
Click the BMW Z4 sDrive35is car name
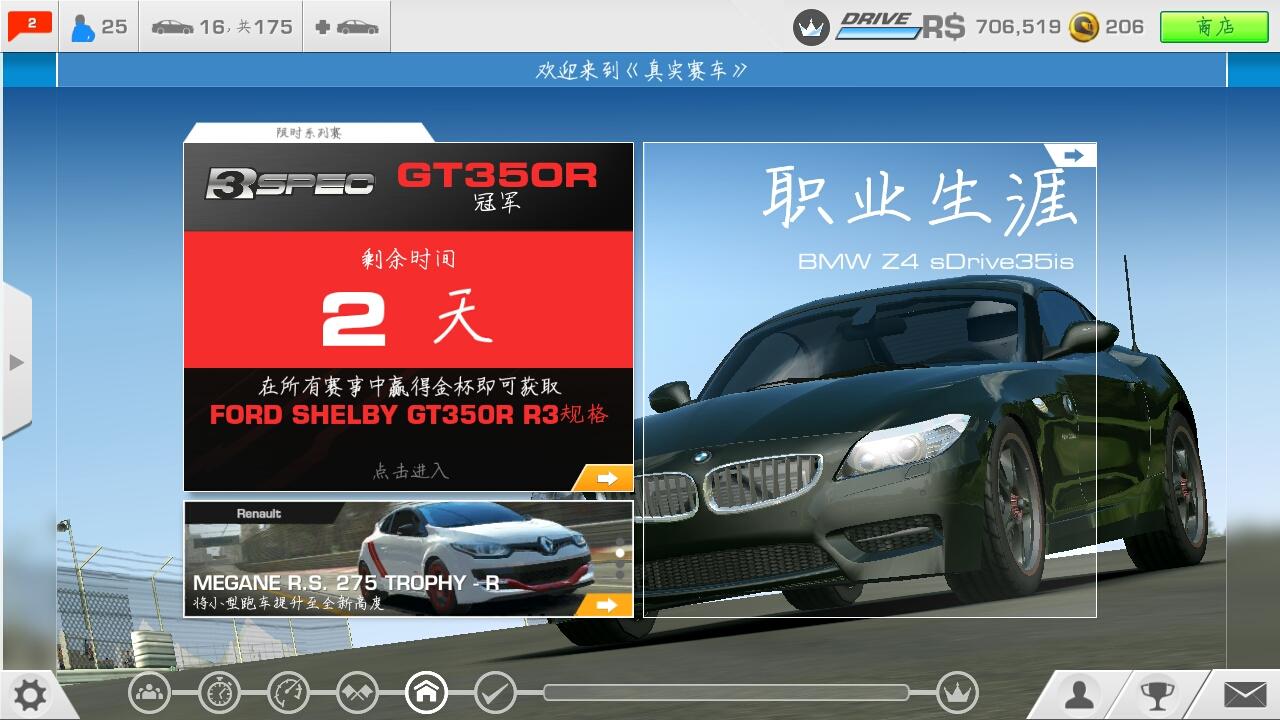[935, 262]
